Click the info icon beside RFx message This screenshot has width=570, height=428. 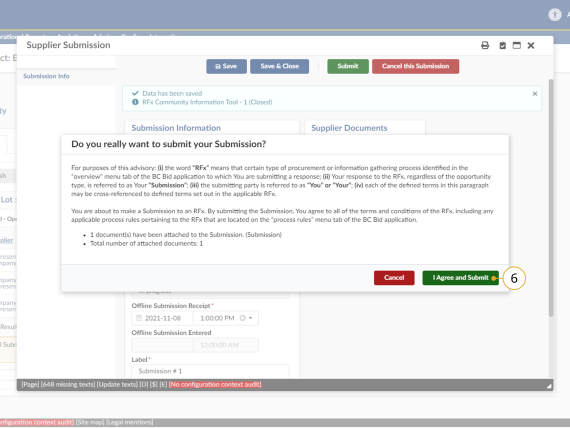tap(135, 102)
